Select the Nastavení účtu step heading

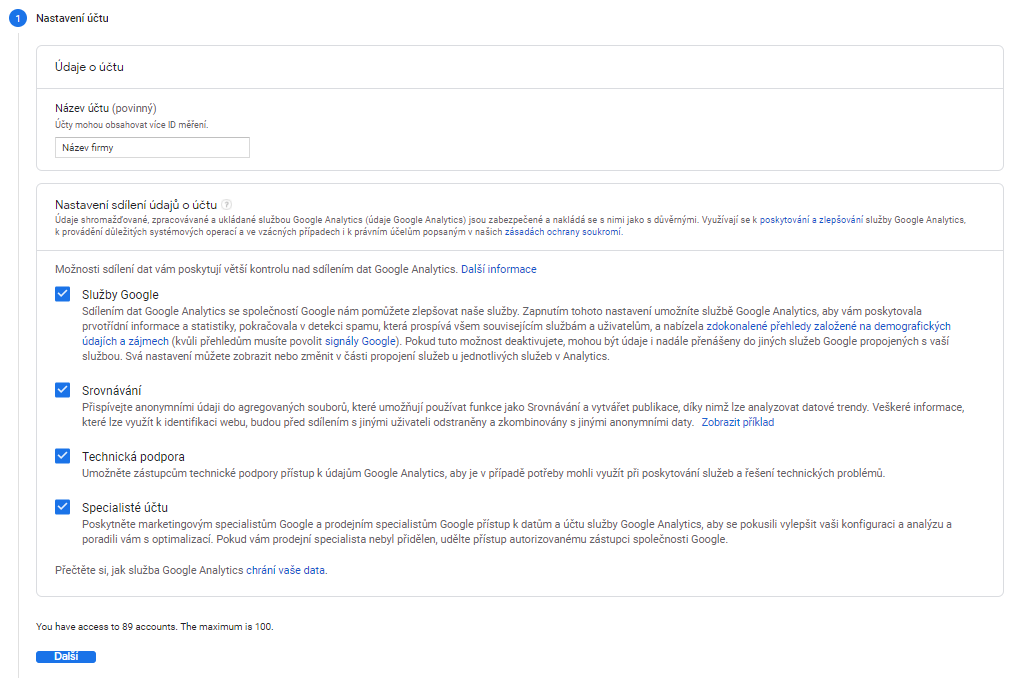(72, 18)
